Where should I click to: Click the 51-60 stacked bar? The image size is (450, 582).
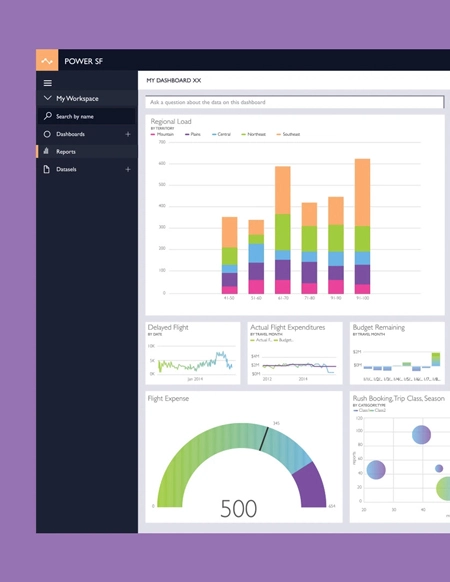pyautogui.click(x=256, y=257)
